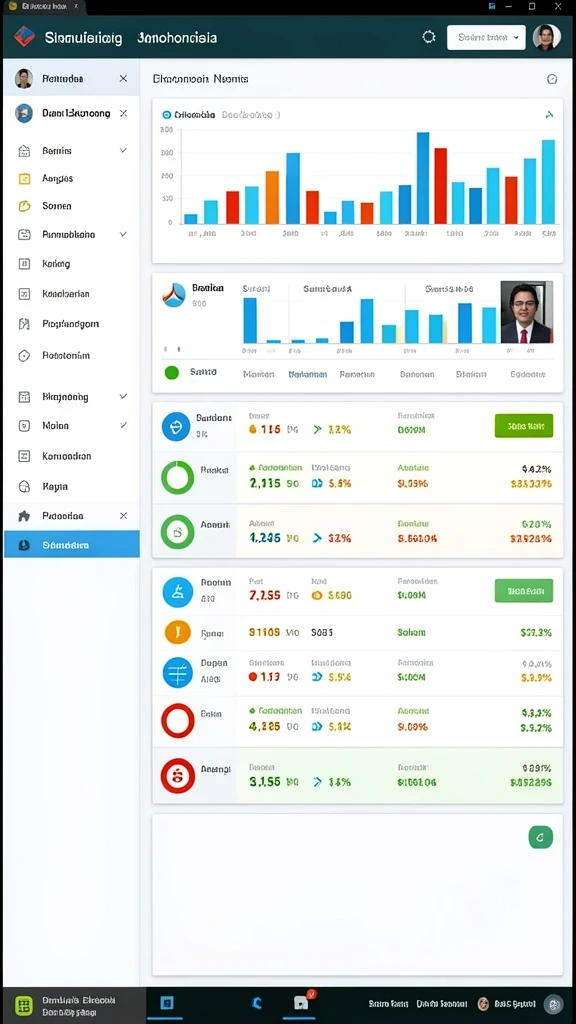Toggle the green Sanno dot under the second chart
This screenshot has height=1024, width=576.
click(x=172, y=372)
